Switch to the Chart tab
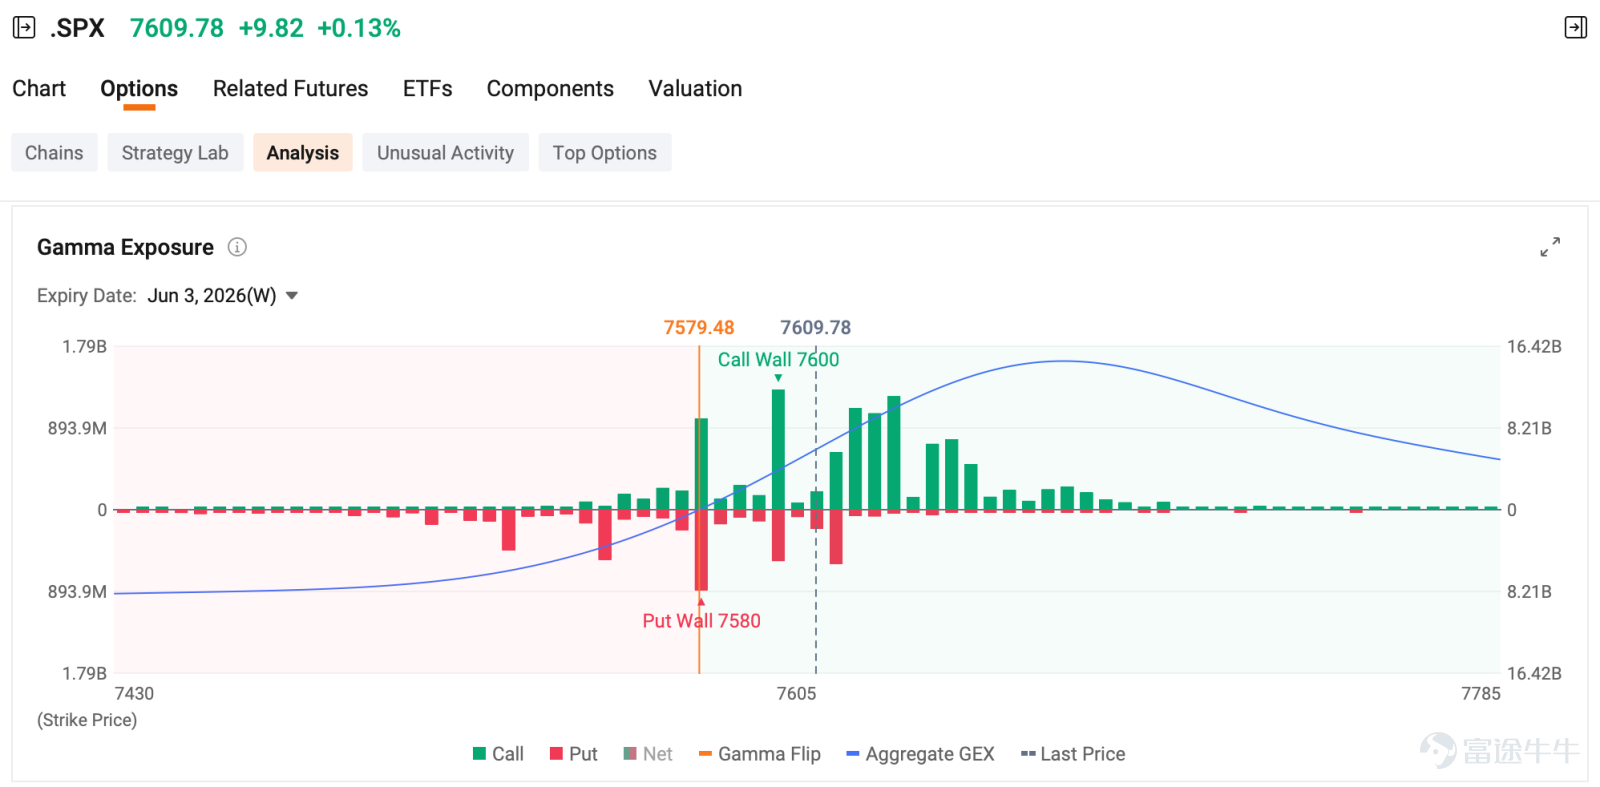Image resolution: width=1600 pixels, height=787 pixels. tap(39, 89)
